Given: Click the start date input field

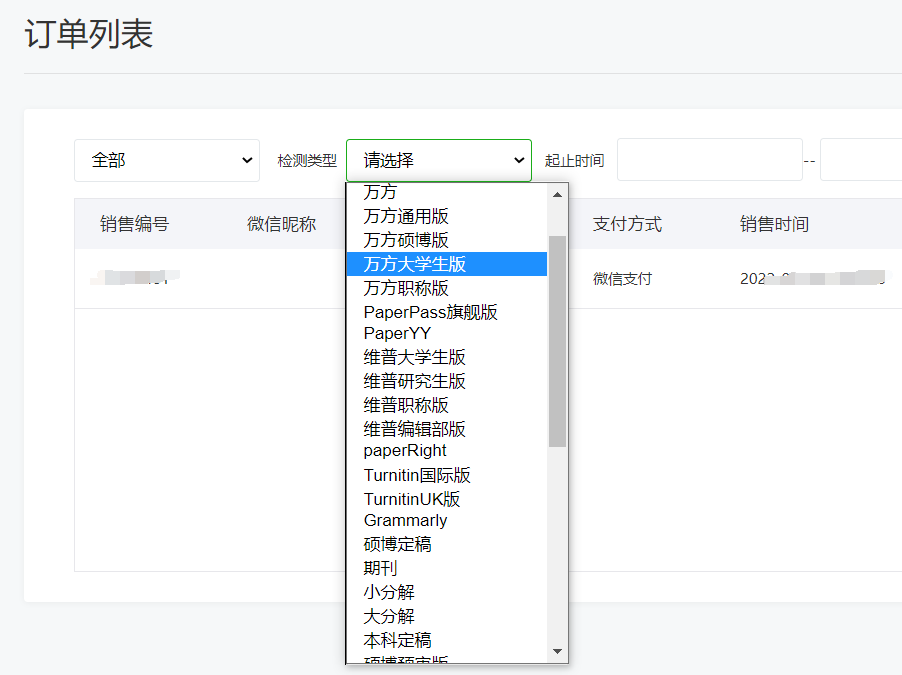Looking at the screenshot, I should click(x=710, y=159).
